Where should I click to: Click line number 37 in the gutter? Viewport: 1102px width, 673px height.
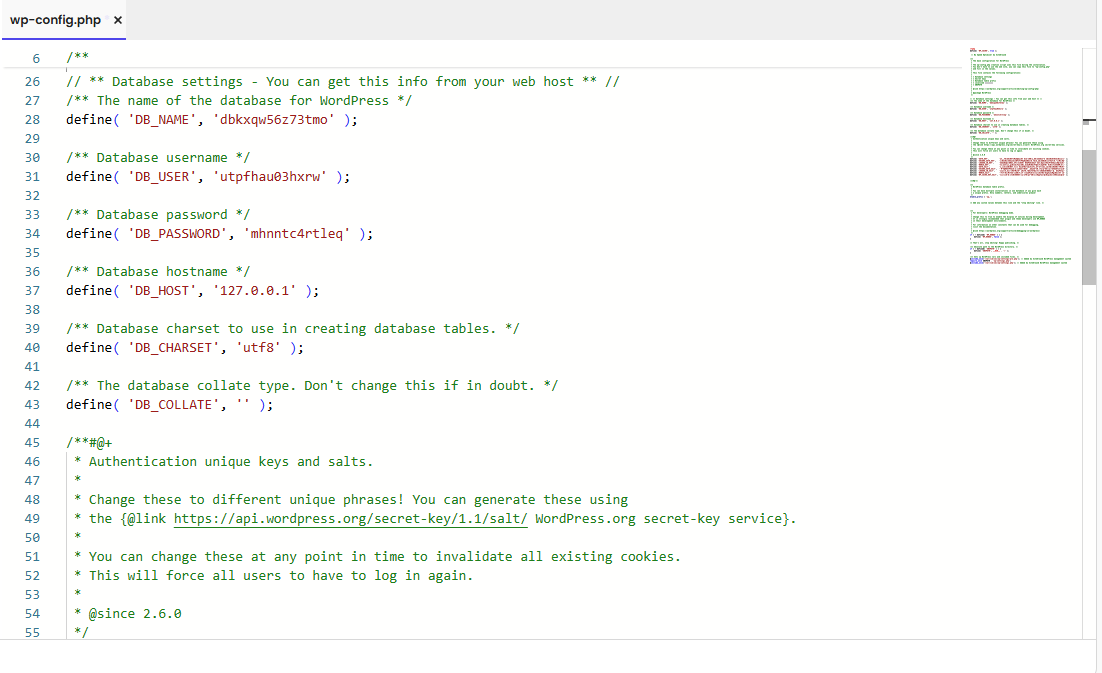(x=32, y=290)
